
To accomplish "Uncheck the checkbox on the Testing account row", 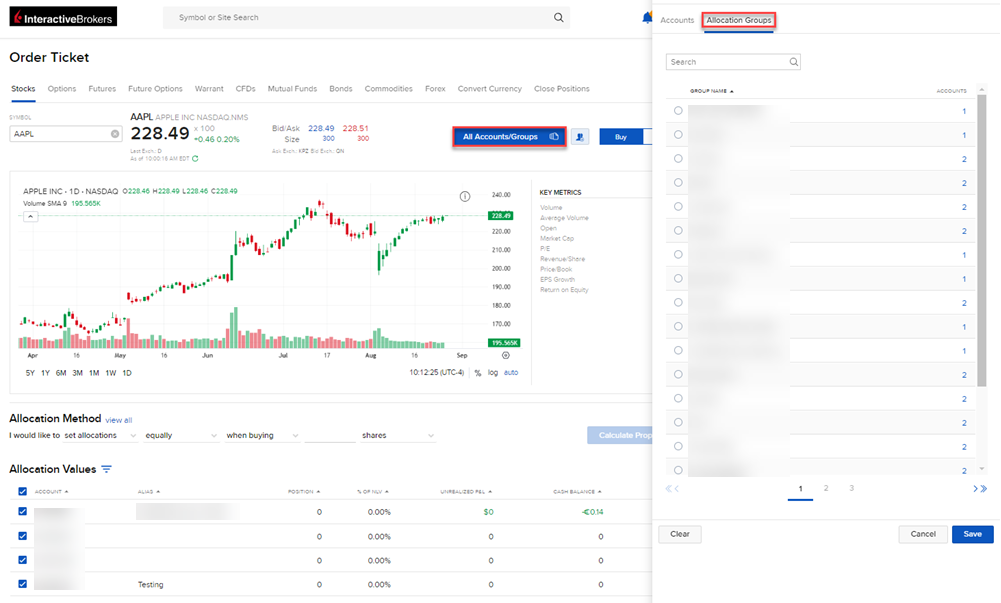I will click(22, 584).
